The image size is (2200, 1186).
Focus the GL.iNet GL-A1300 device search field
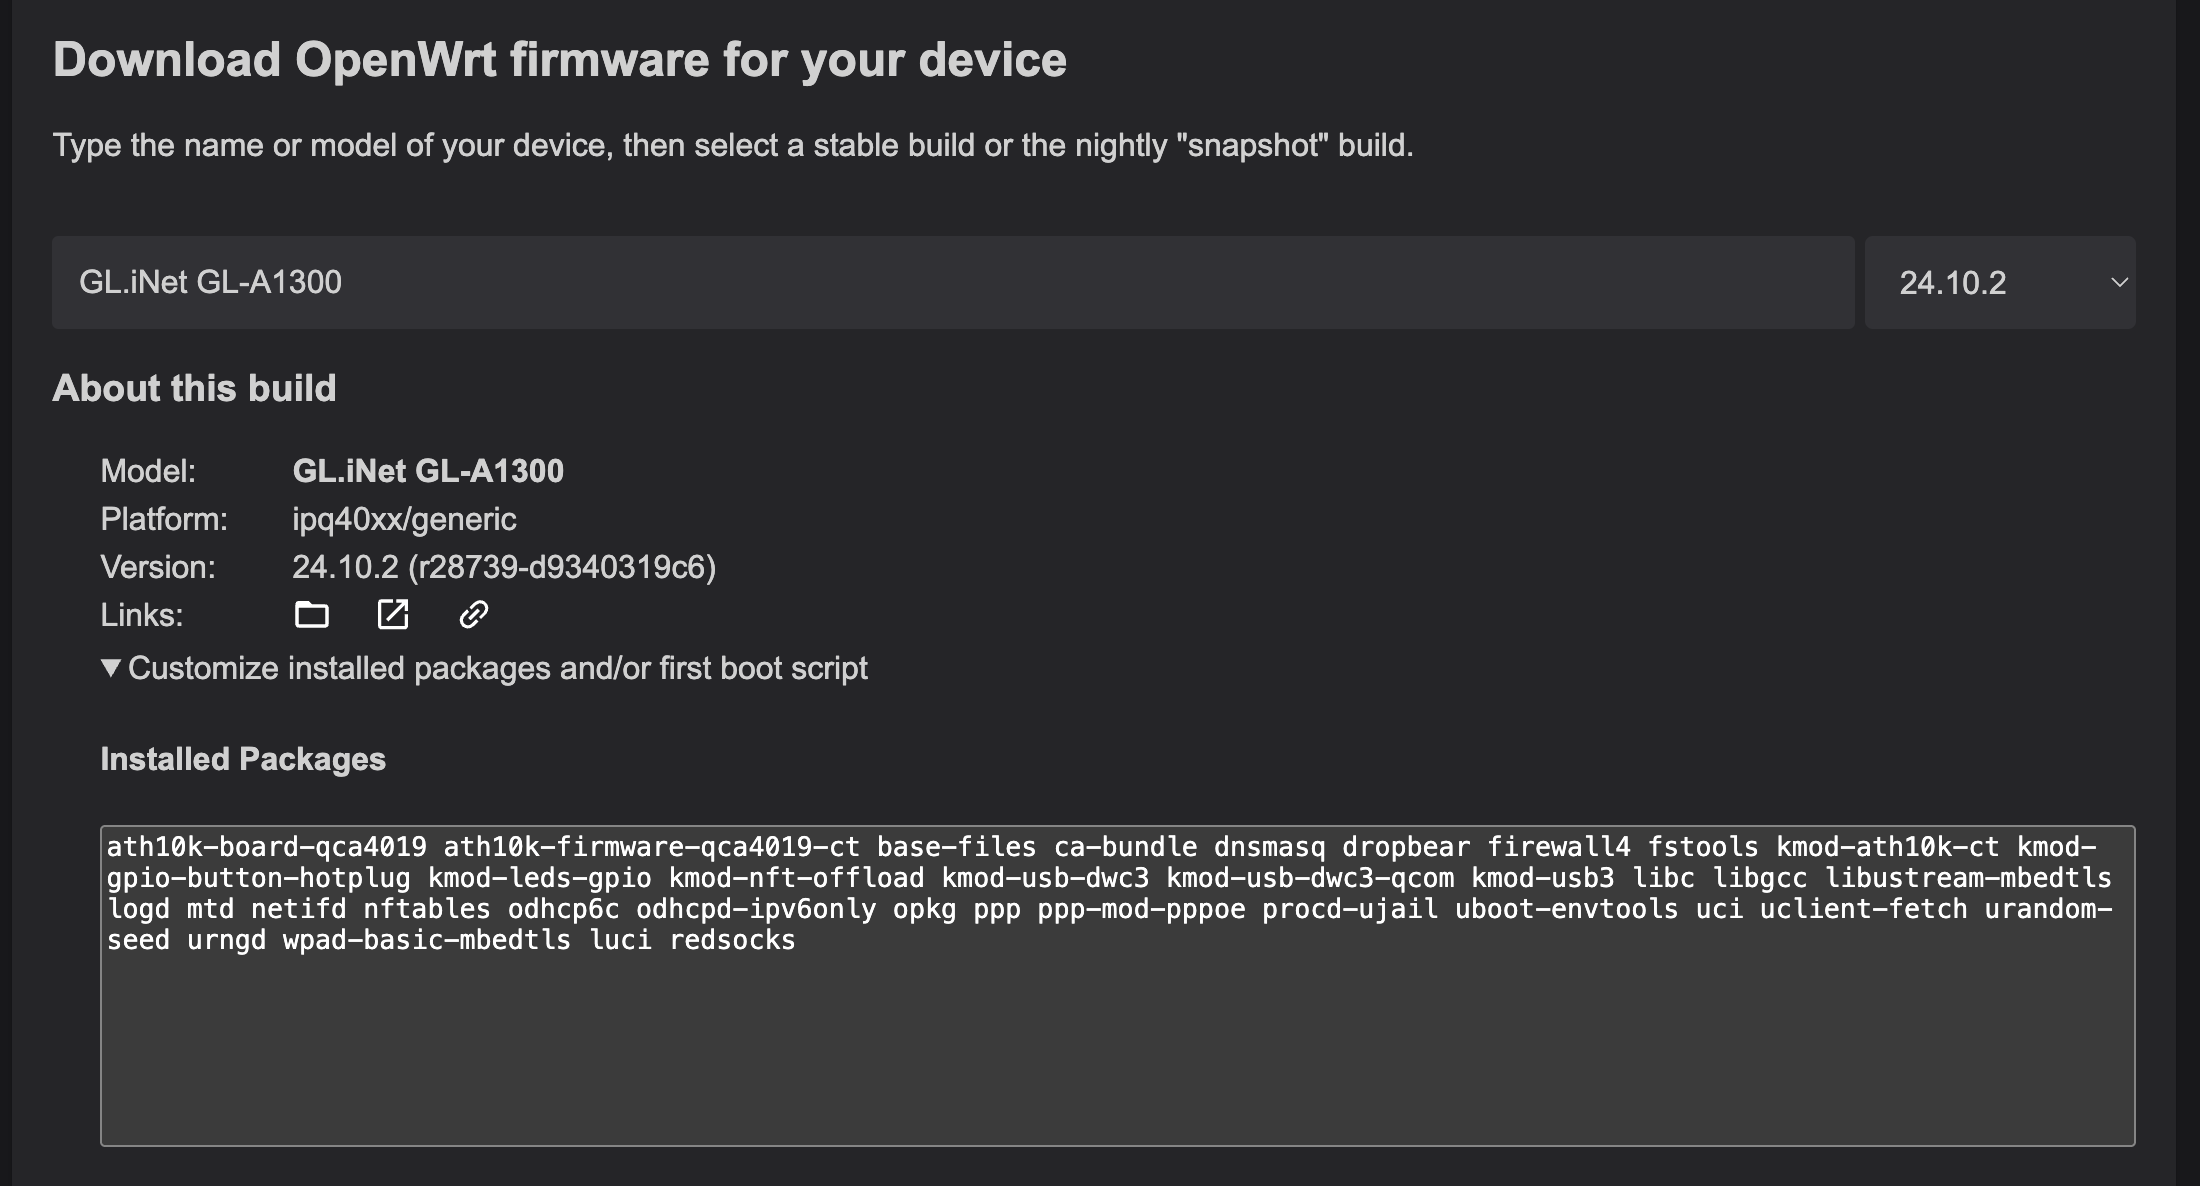click(952, 283)
